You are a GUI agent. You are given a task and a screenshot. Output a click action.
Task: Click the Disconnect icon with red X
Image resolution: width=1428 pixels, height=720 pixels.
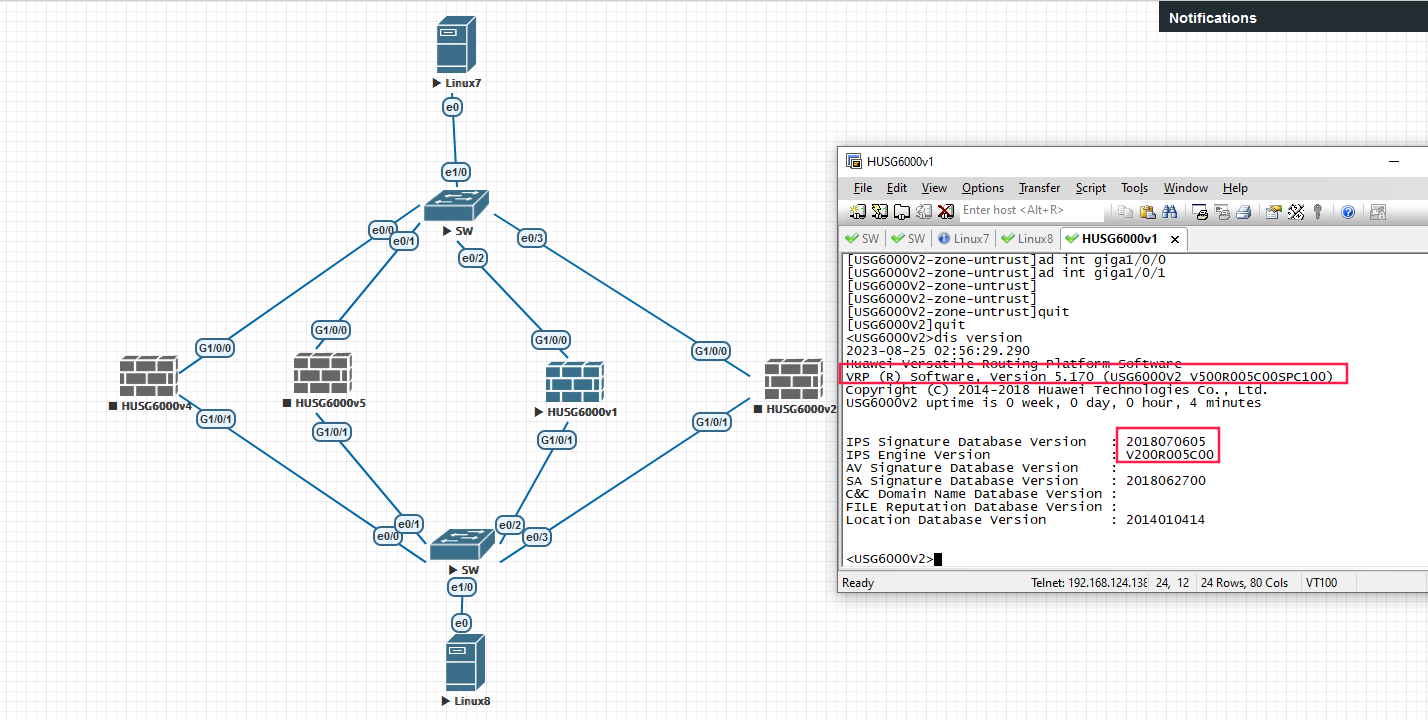[945, 211]
